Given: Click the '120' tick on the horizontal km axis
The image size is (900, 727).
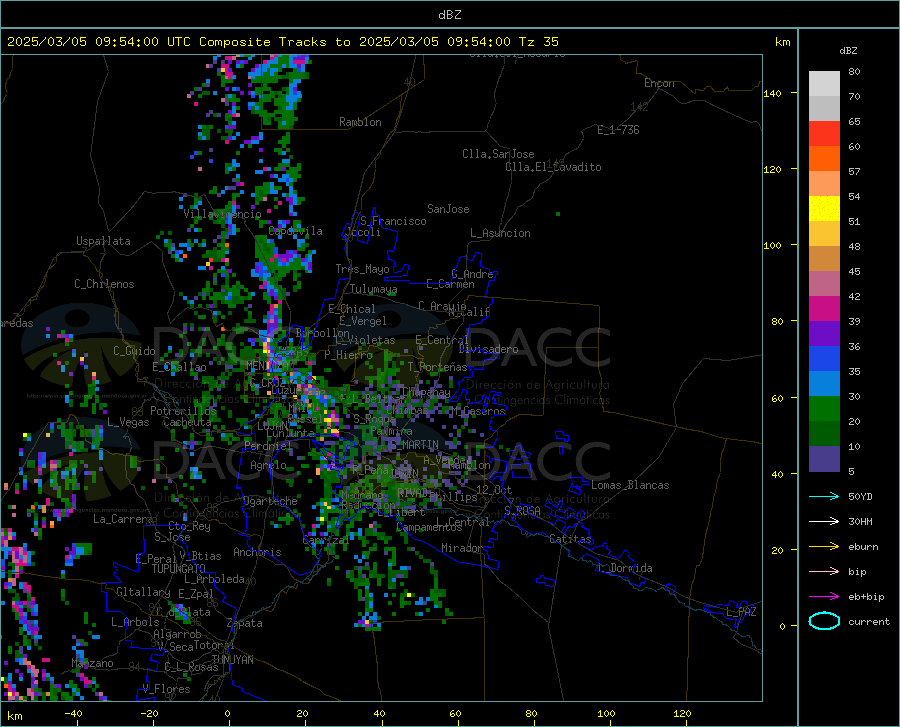Looking at the screenshot, I should click(682, 713).
